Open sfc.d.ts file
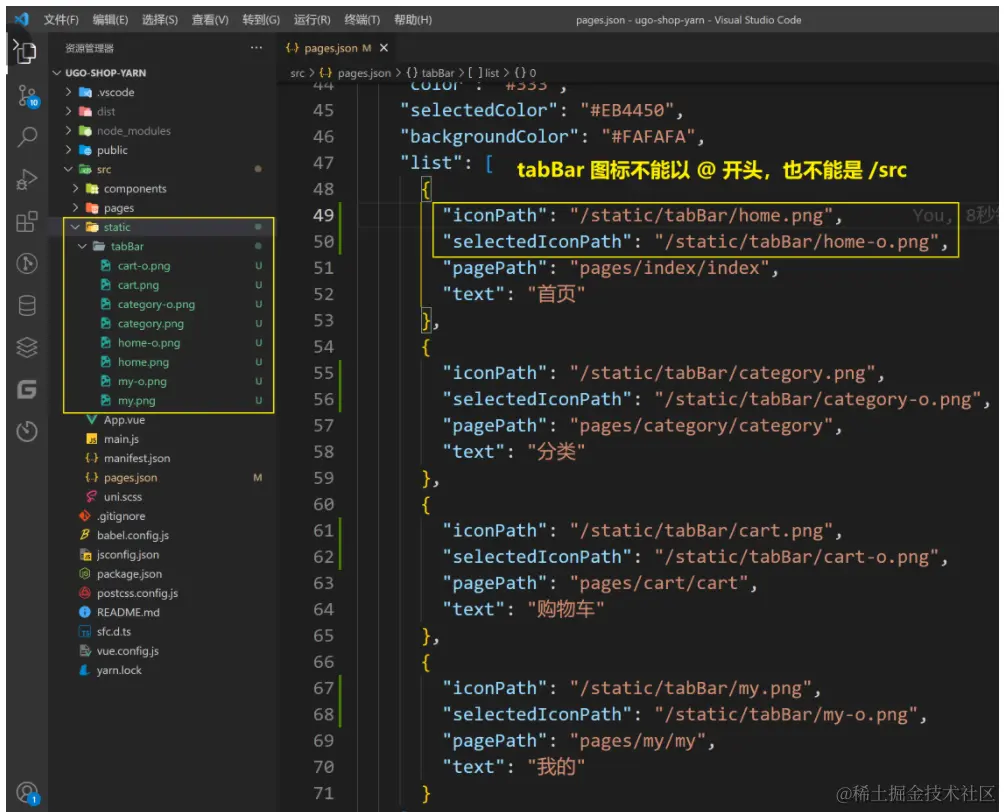Viewport: 1004px width, 812px height. [114, 631]
